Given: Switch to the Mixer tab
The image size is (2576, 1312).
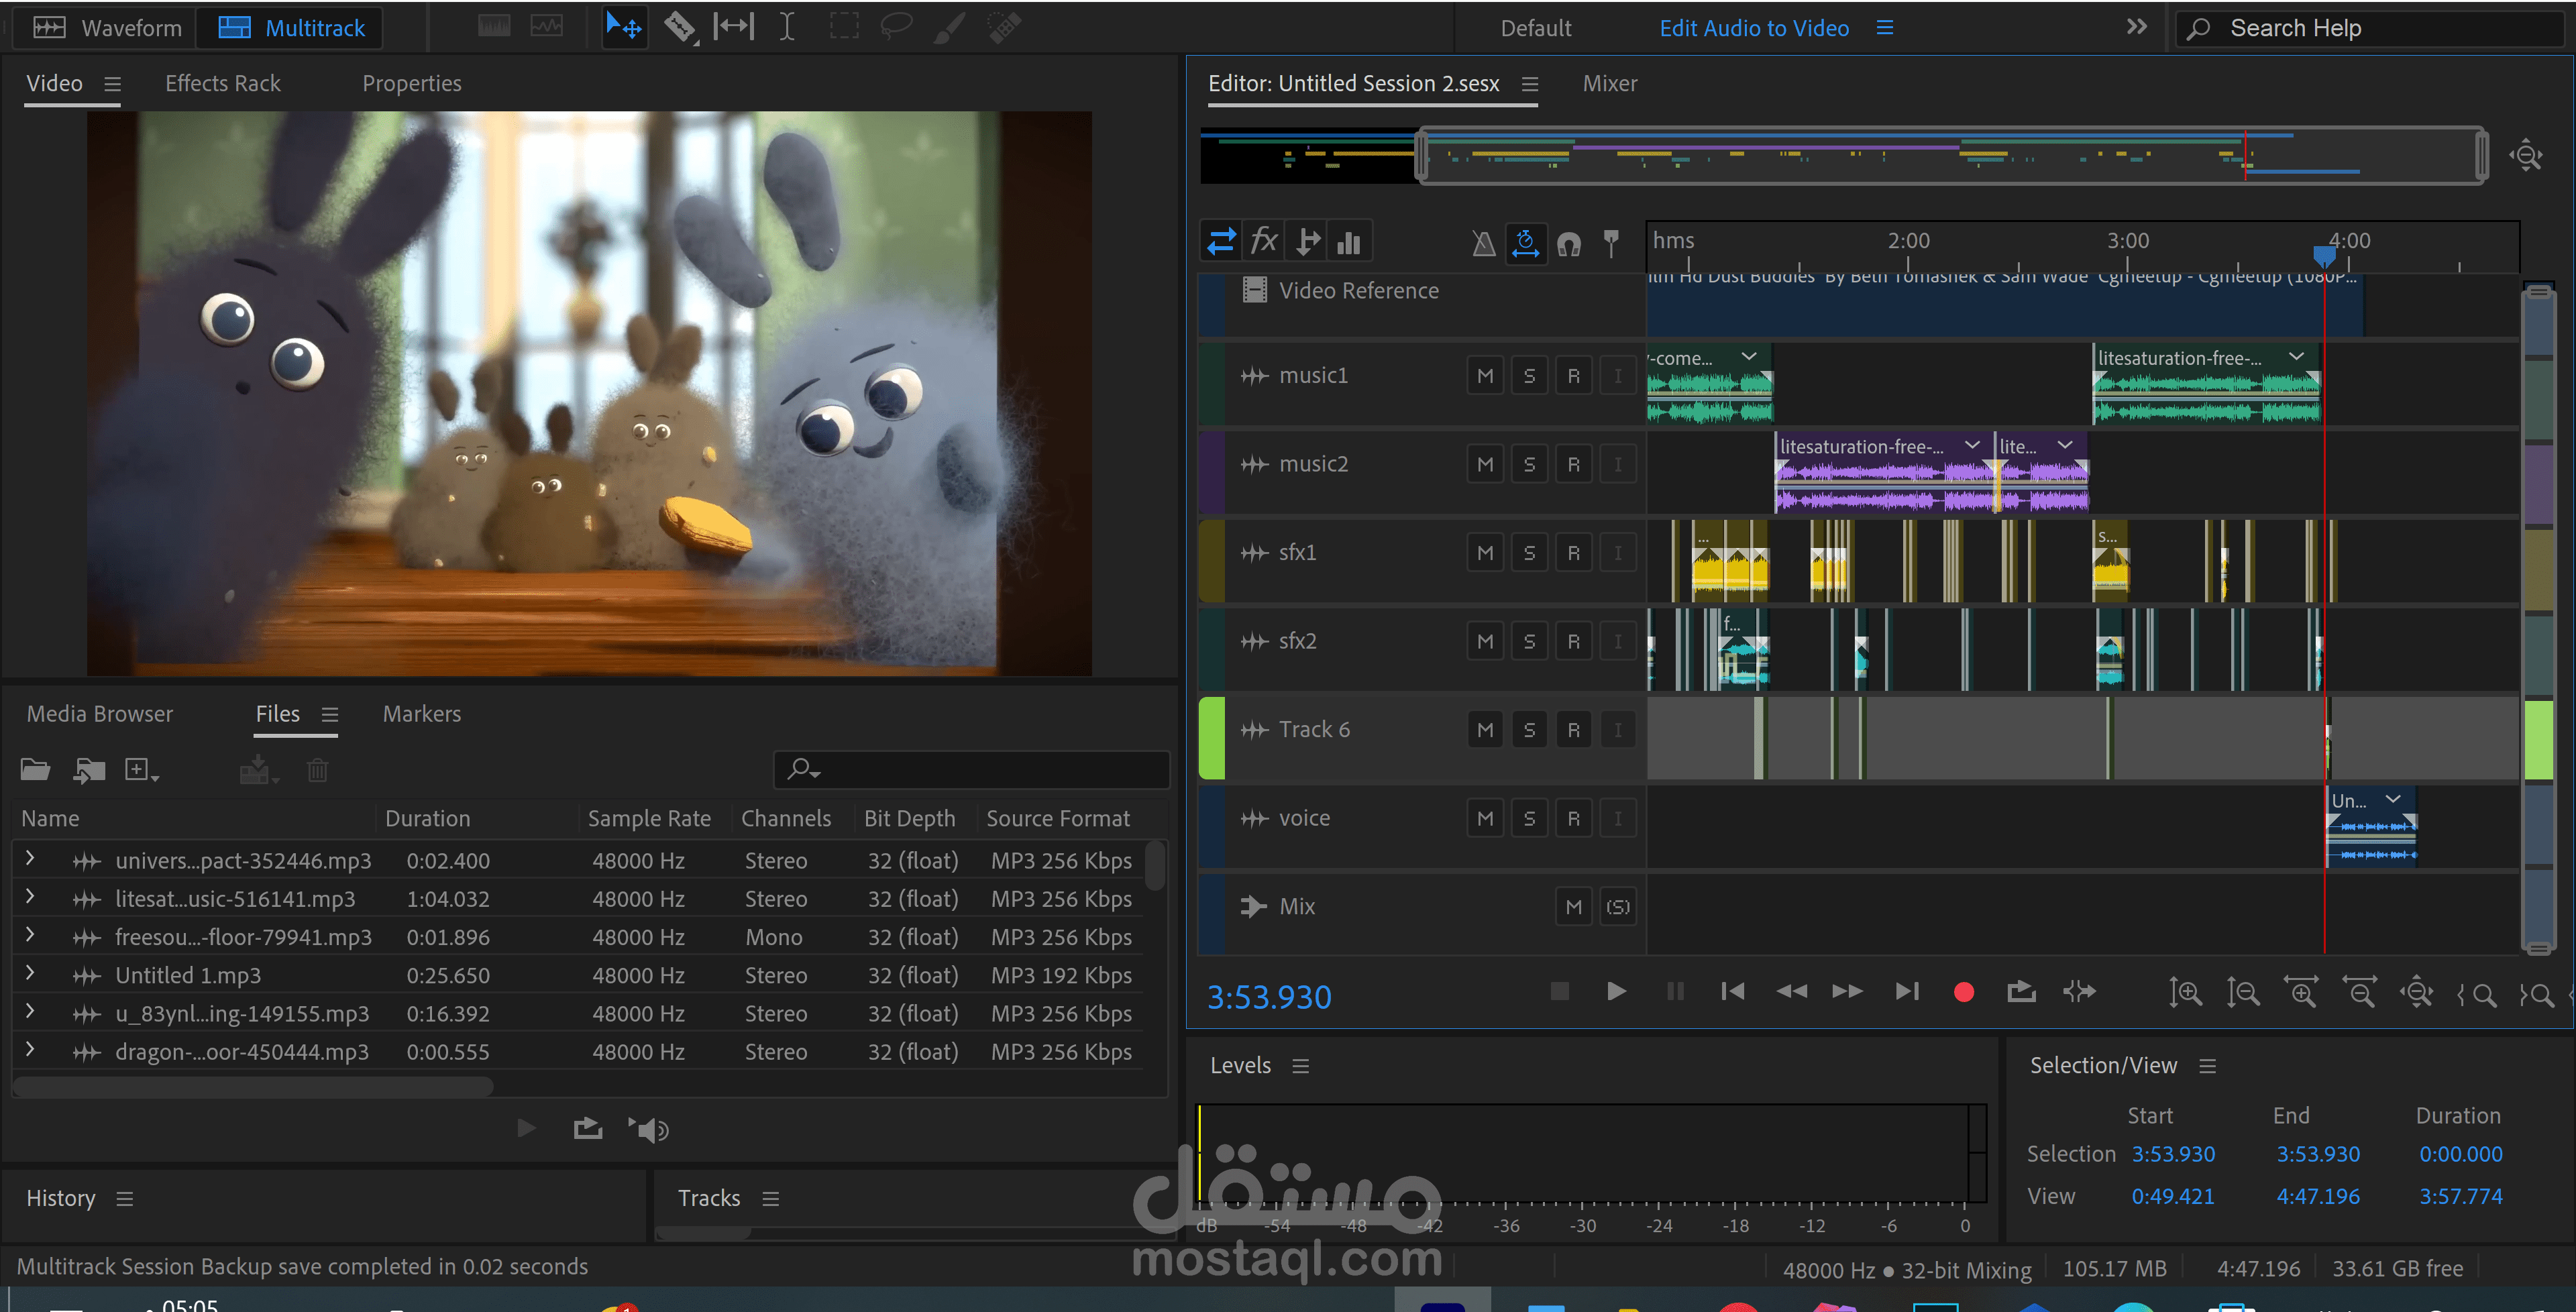Looking at the screenshot, I should [x=1610, y=83].
